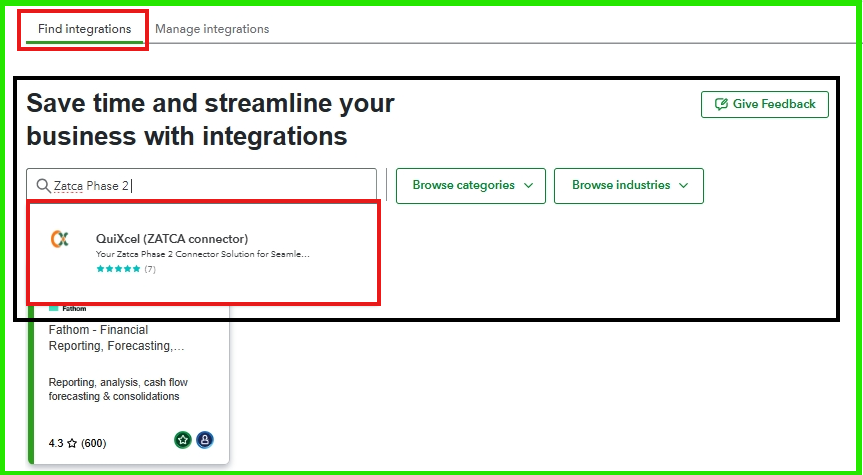Click the QuiXcel description text line
The height and width of the screenshot is (475, 863).
(x=203, y=254)
